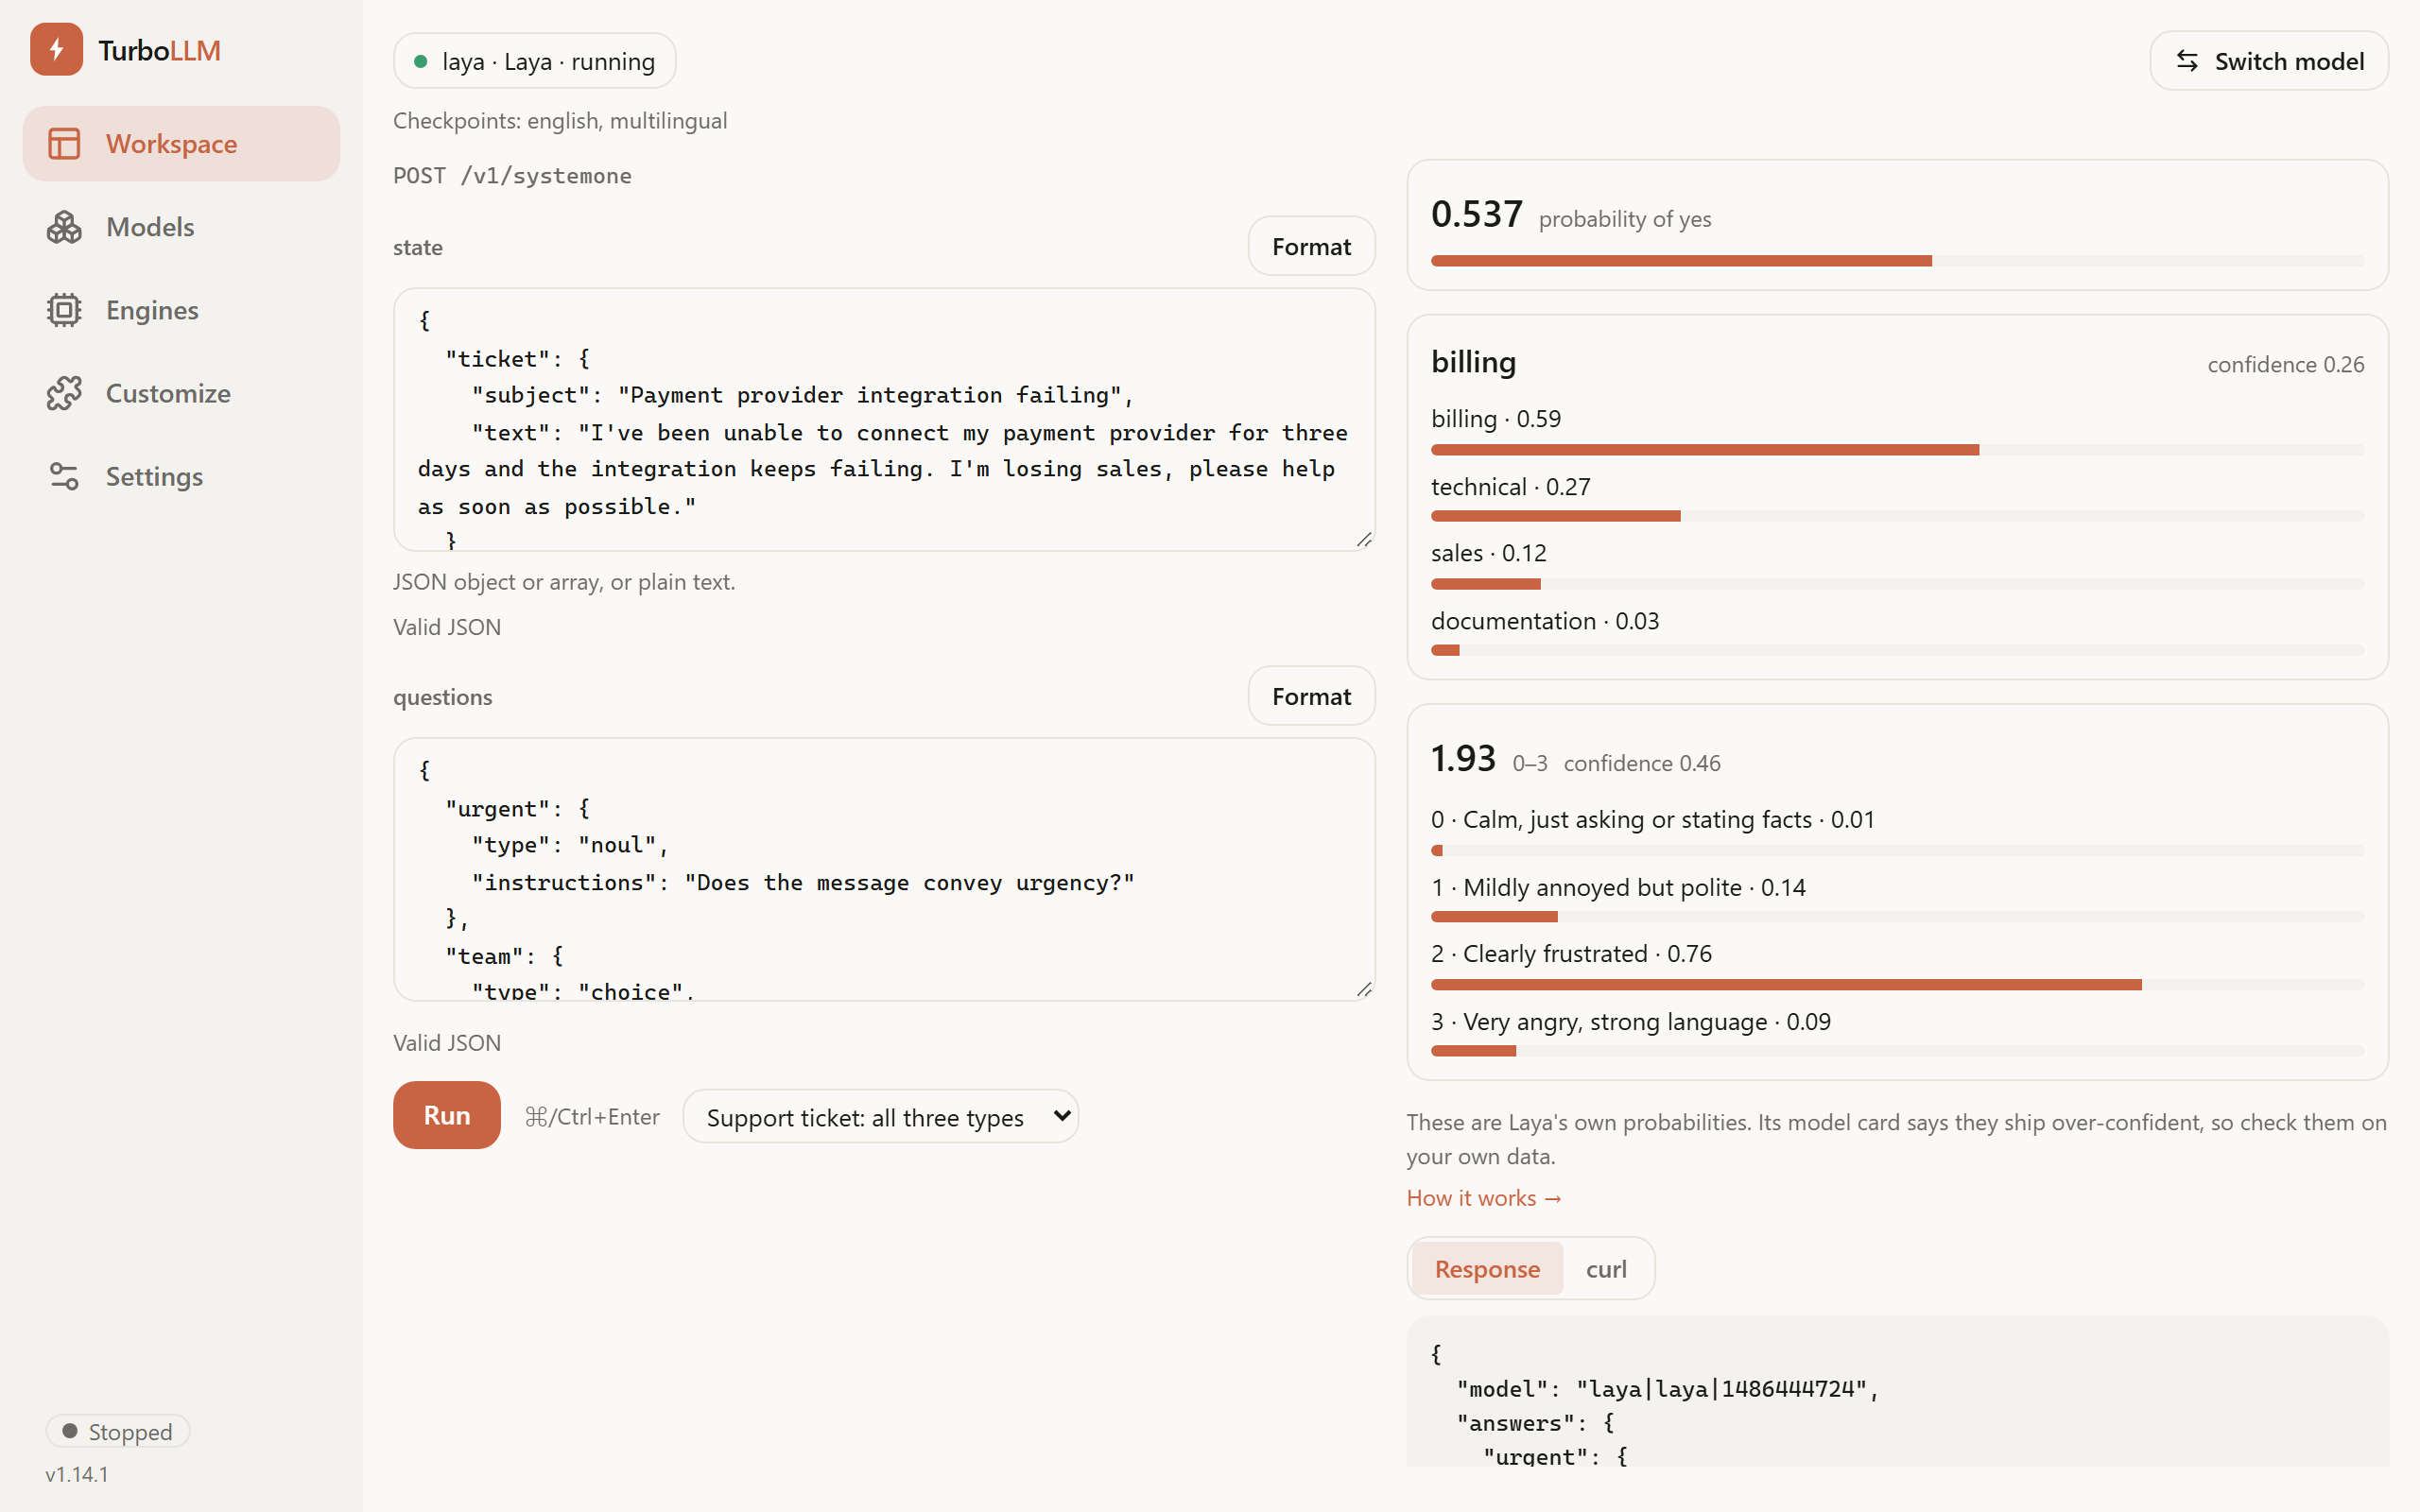Image resolution: width=2420 pixels, height=1512 pixels.
Task: Click the technical 0.27 probability bar
Action: click(1897, 516)
